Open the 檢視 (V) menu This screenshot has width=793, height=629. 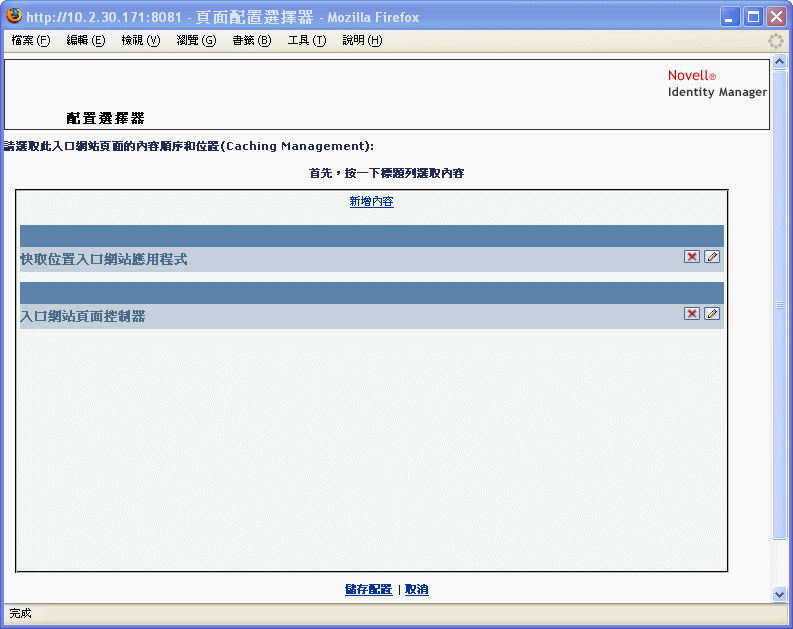click(x=141, y=40)
